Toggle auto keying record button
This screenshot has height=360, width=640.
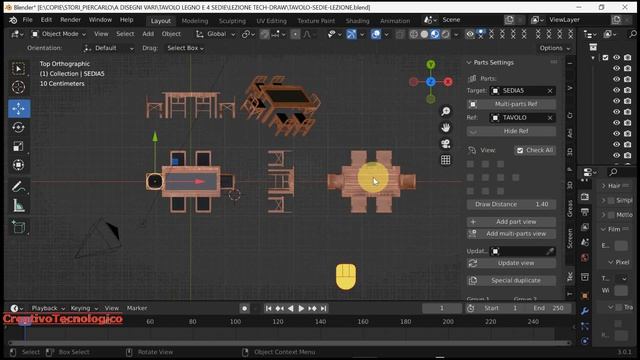[x=244, y=309]
